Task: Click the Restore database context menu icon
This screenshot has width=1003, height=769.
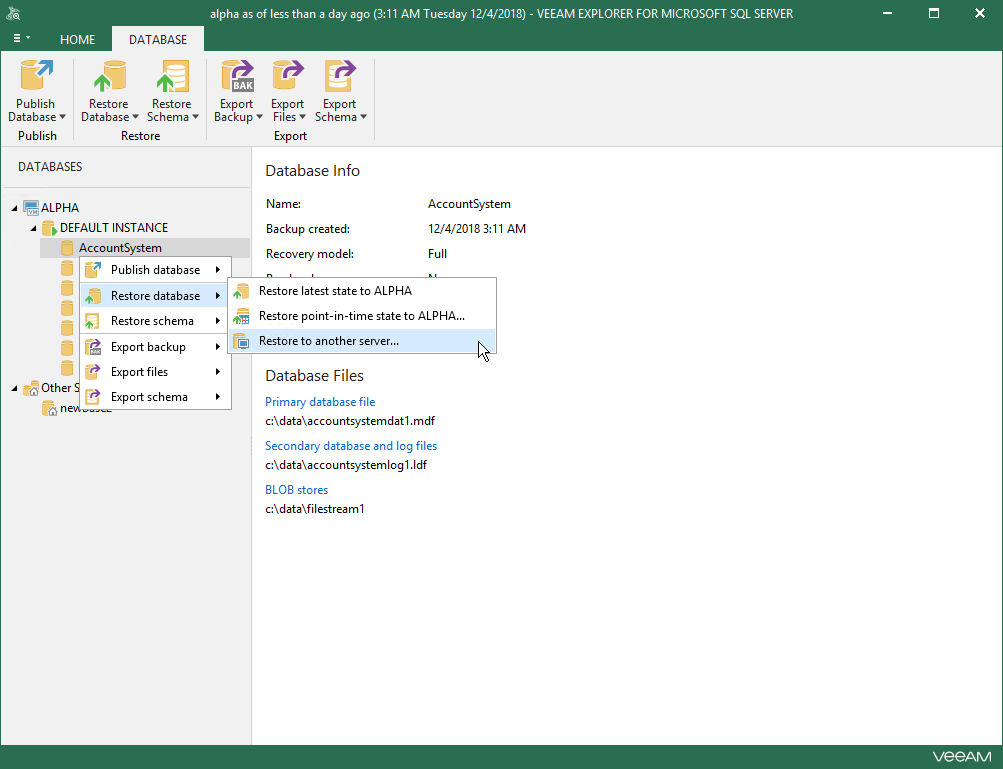Action: point(93,296)
